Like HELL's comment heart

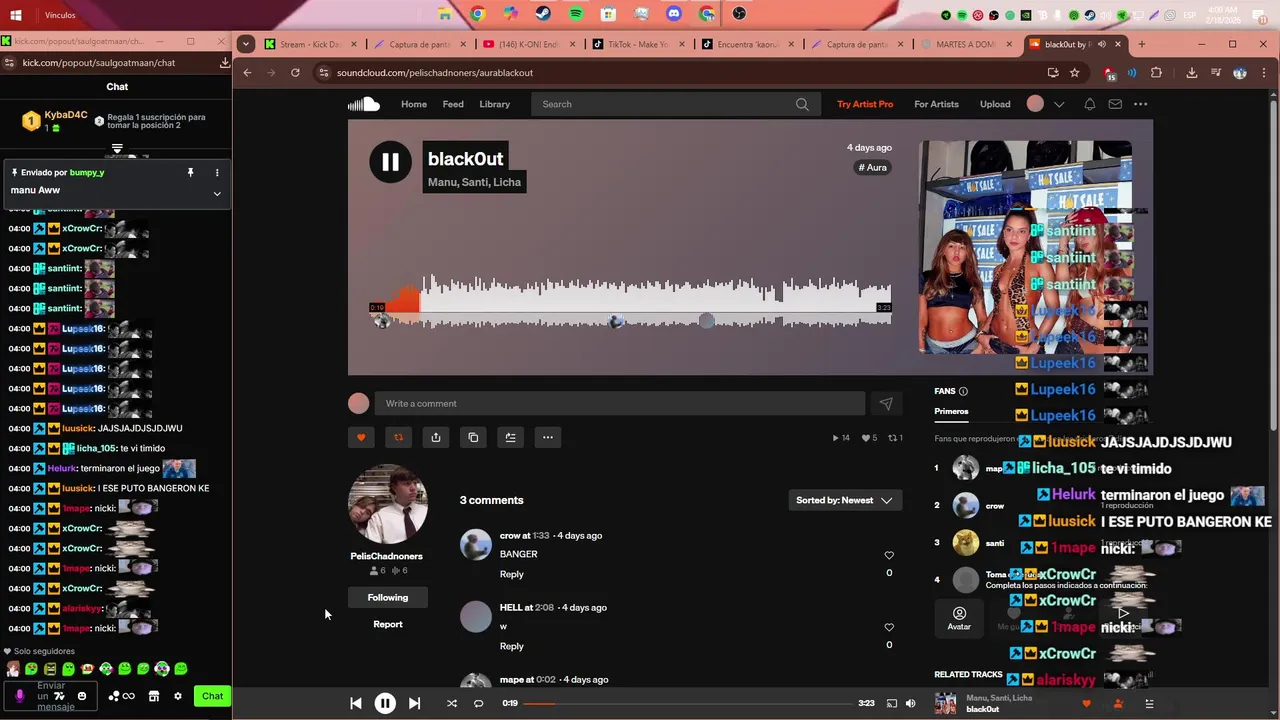[x=889, y=627]
